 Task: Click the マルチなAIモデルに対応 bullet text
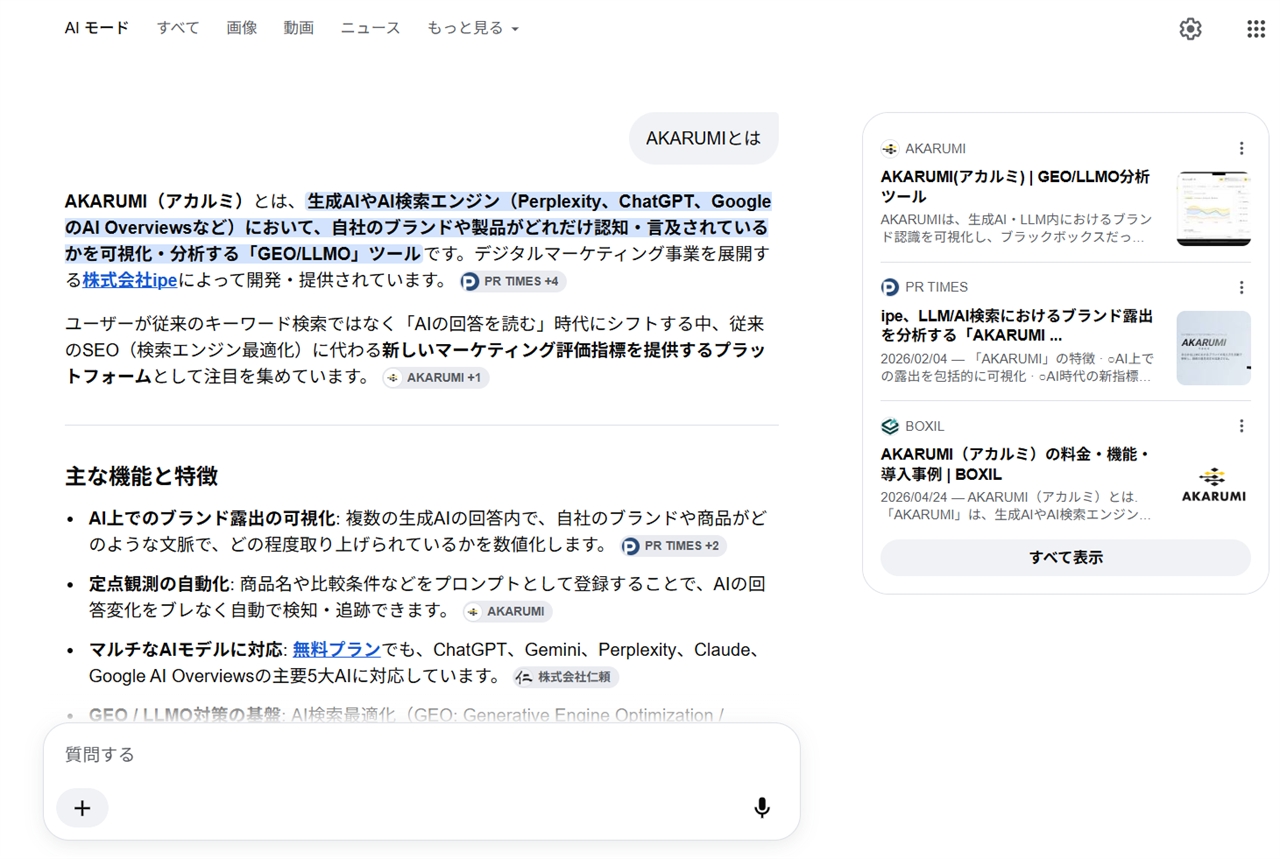(x=186, y=650)
